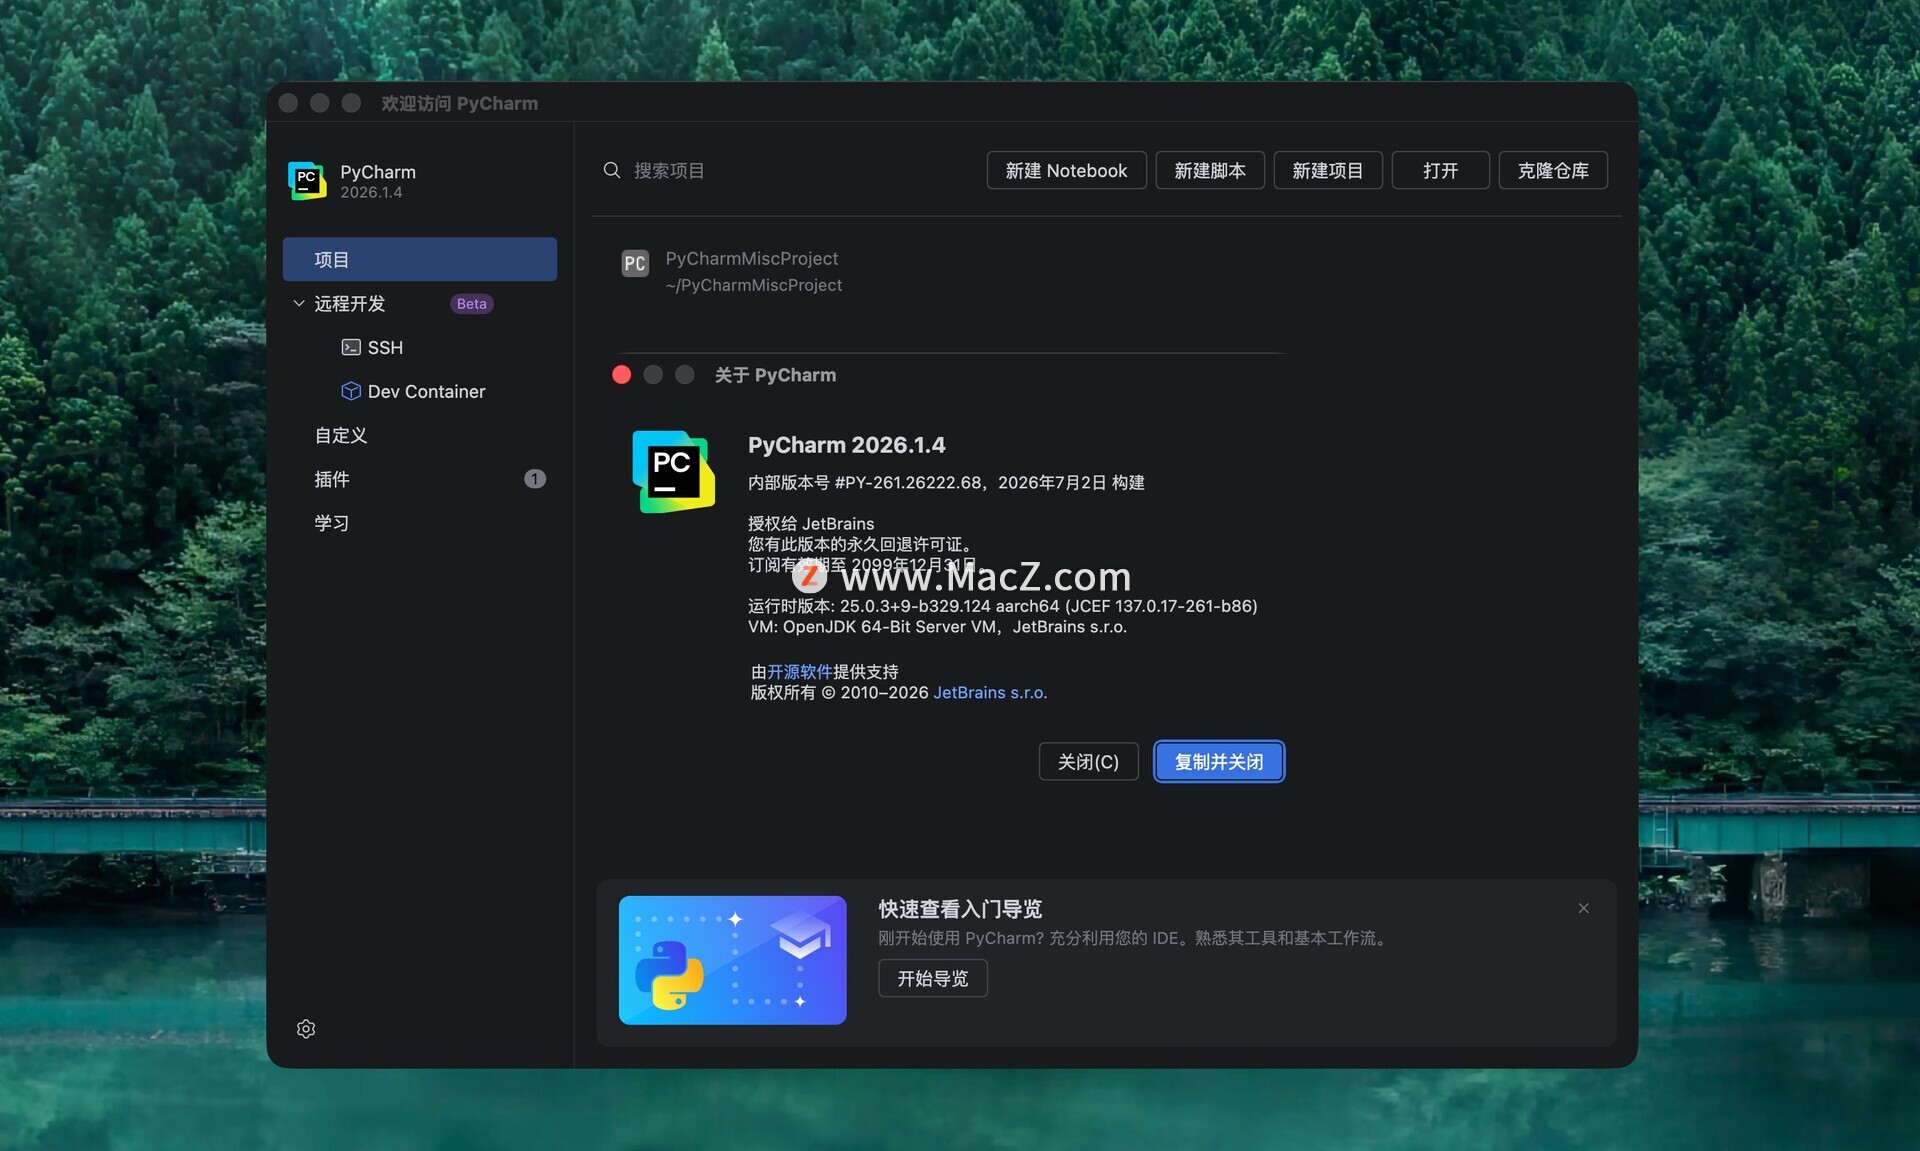Screen dimensions: 1920x1151
Task: Open the JetBrains s.r.o. link
Action: click(x=990, y=693)
